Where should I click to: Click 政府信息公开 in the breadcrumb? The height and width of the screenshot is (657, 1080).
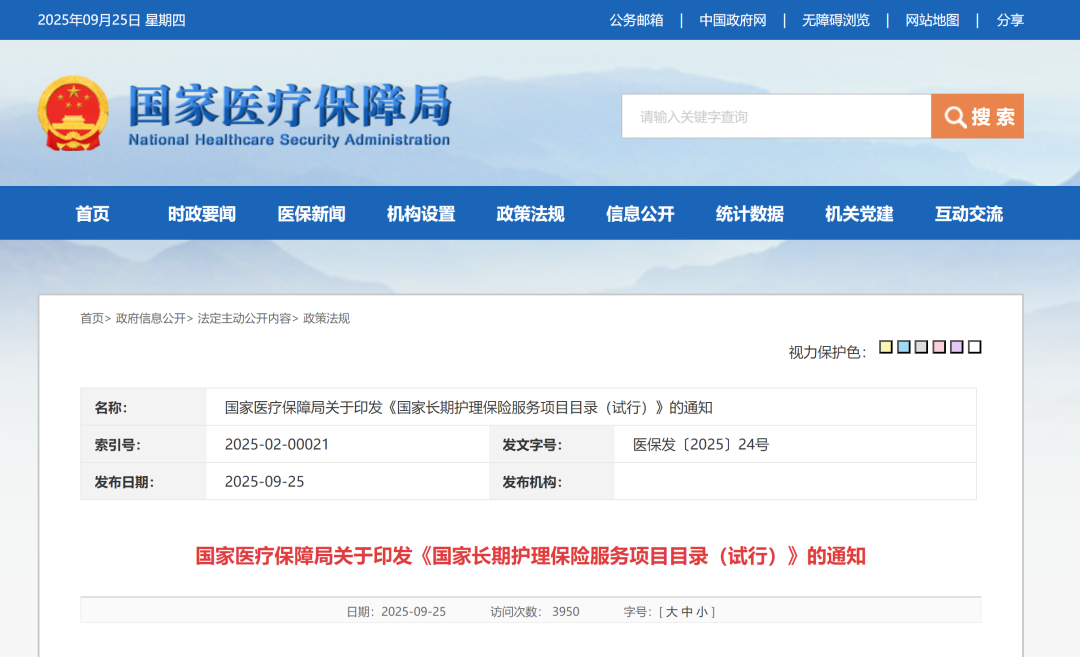pos(150,318)
